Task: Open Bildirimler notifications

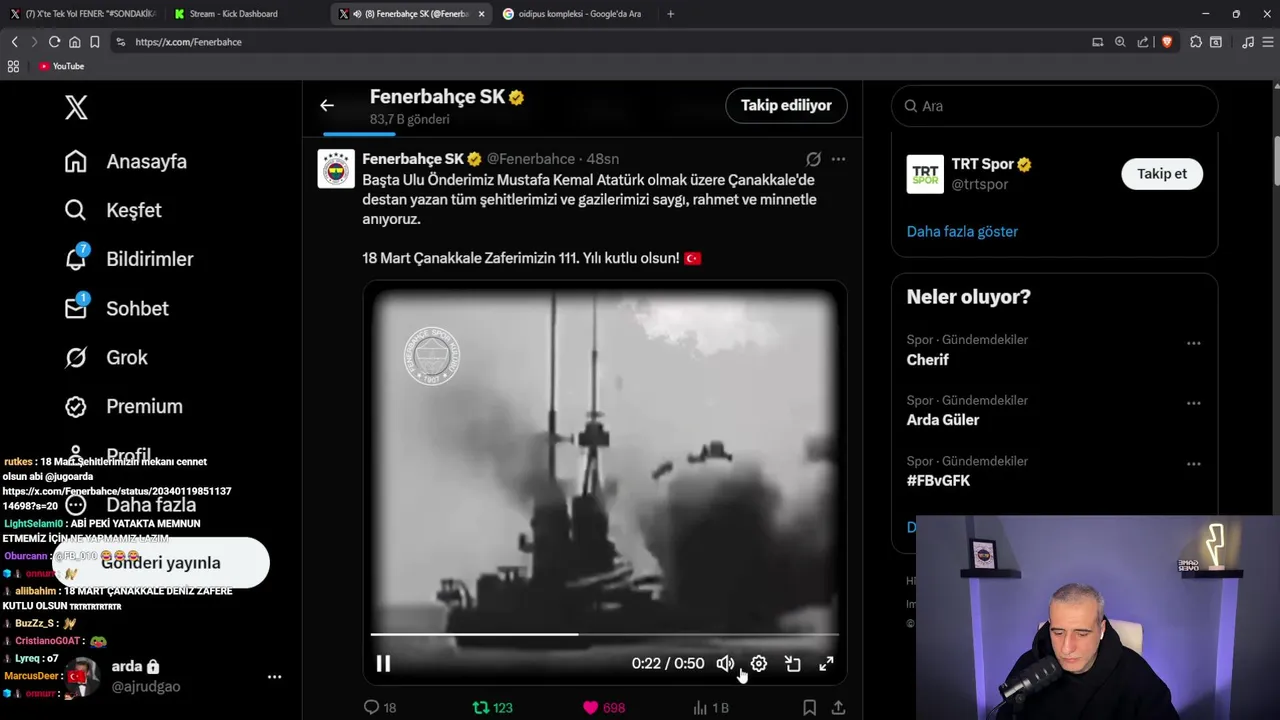Action: pyautogui.click(x=129, y=259)
